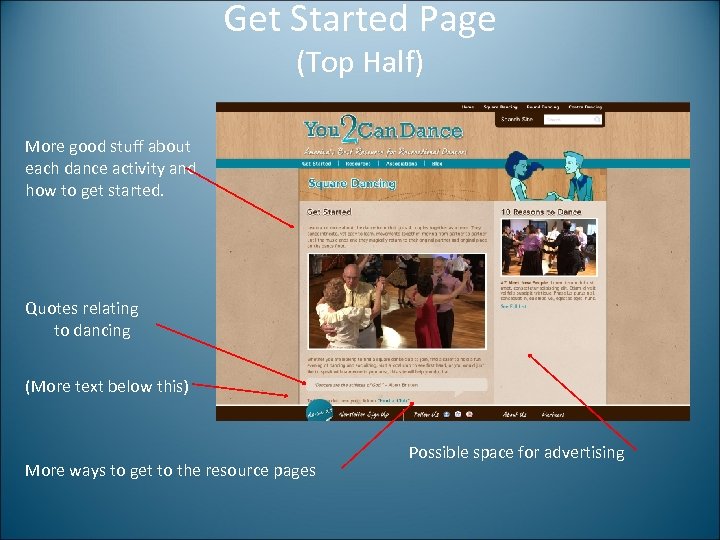Image resolution: width=720 pixels, height=540 pixels.
Task: Click the "Quotes relating to dancing" caption
Action: click(x=82, y=320)
